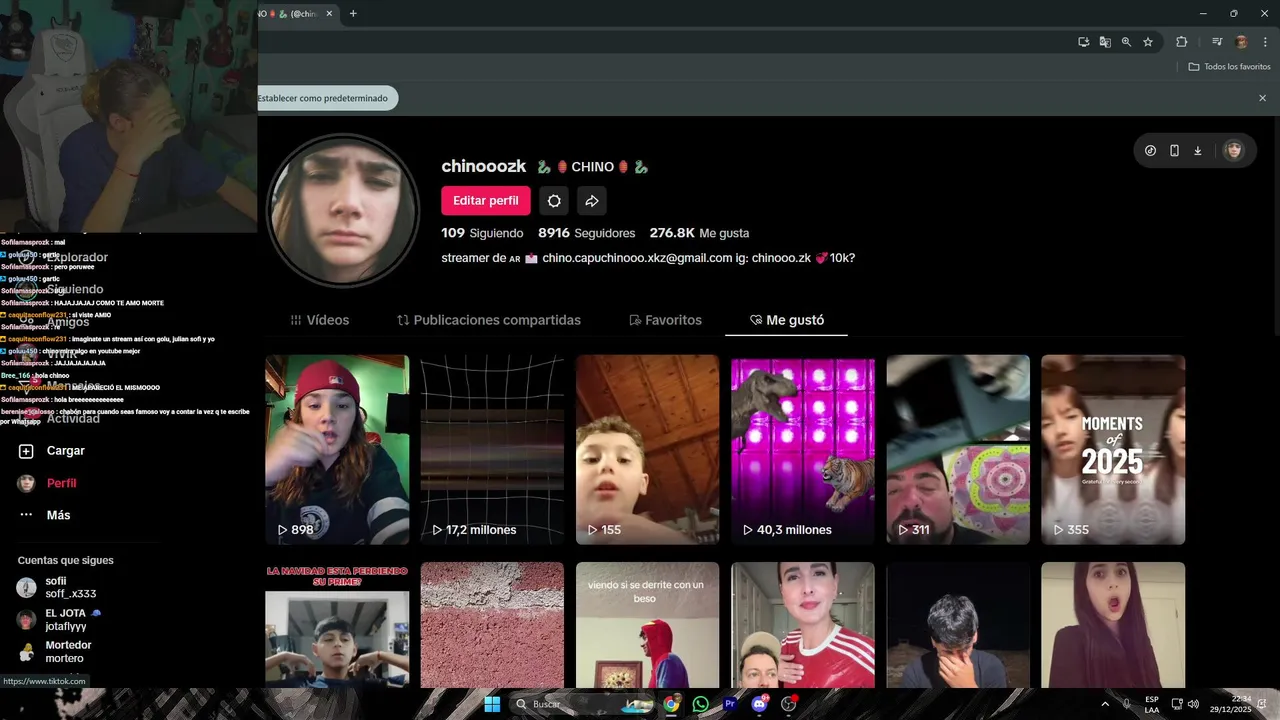The width and height of the screenshot is (1280, 720).
Task: Open WhatsApp from the taskbar
Action: 700,704
